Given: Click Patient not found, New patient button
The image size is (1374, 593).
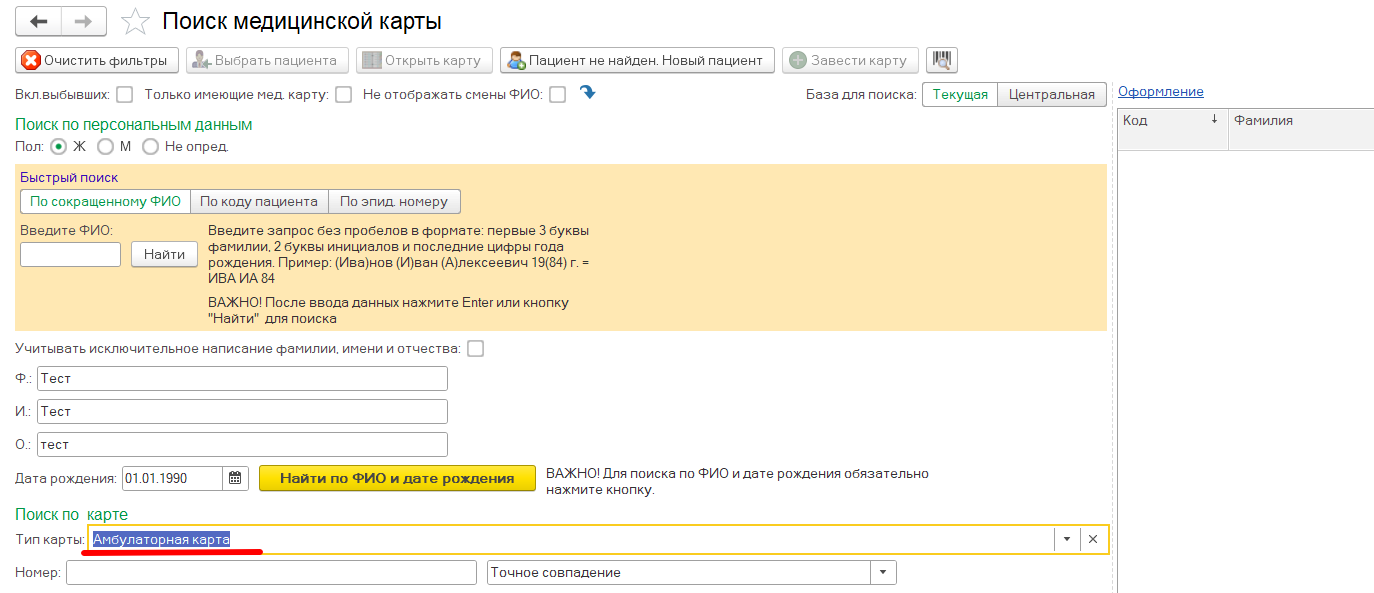Looking at the screenshot, I should 637,60.
